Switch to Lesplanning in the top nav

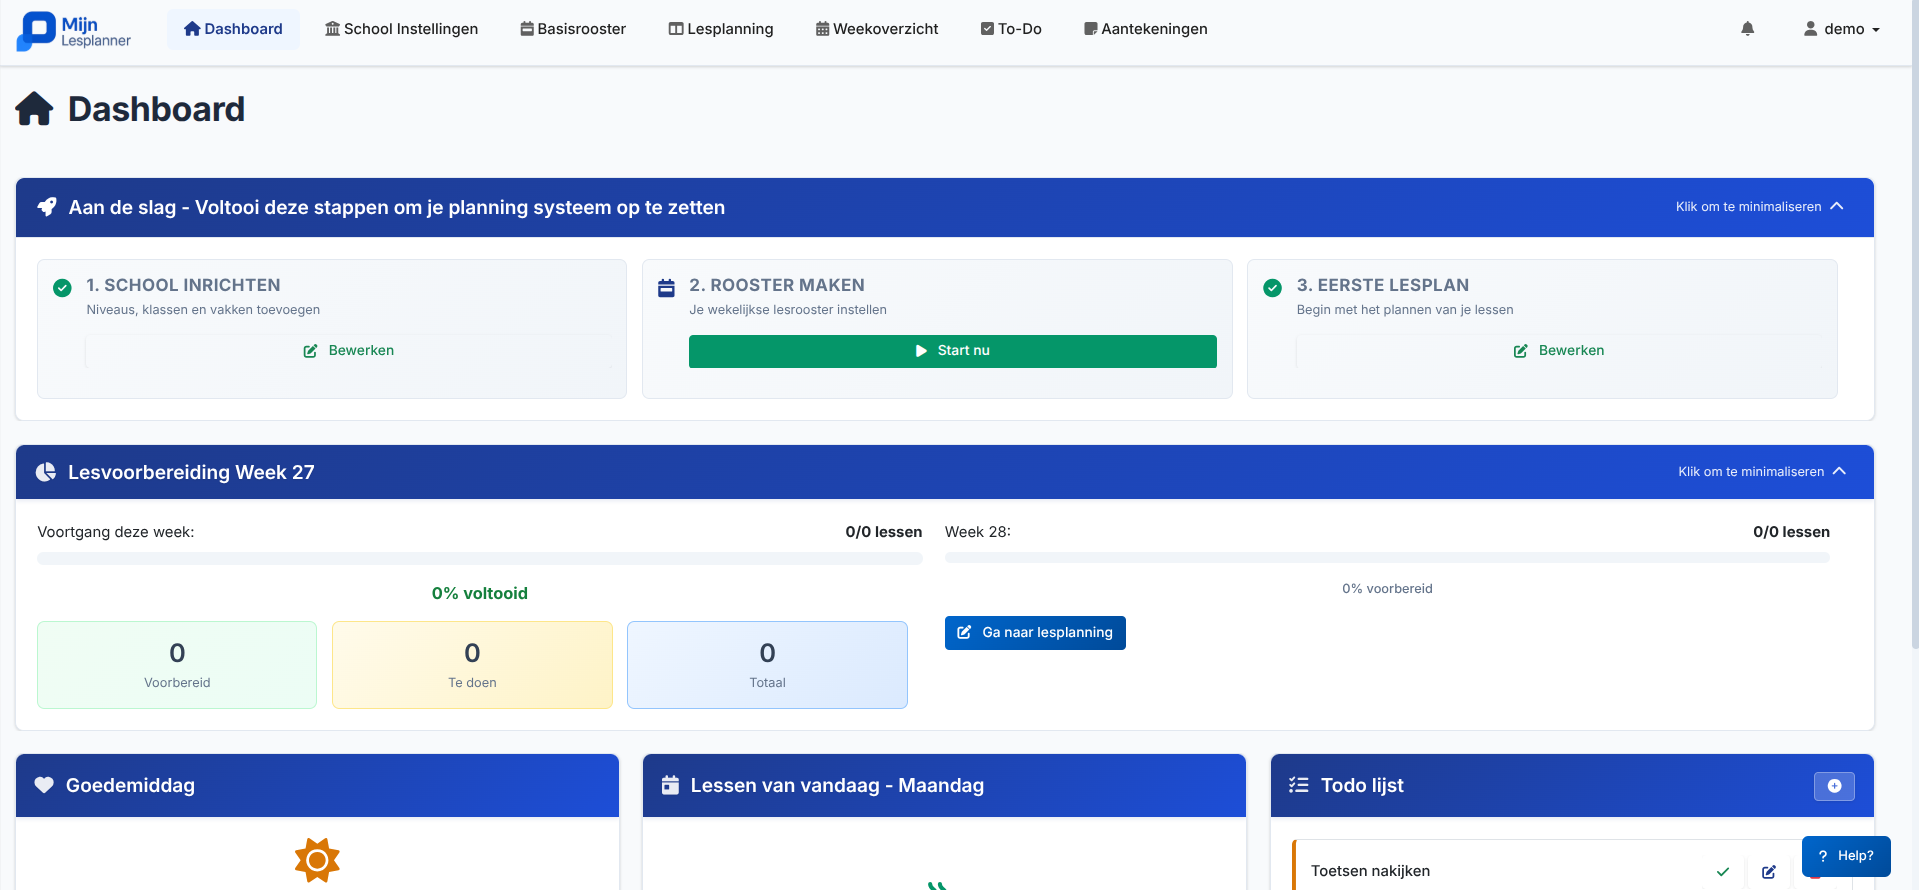tap(721, 29)
